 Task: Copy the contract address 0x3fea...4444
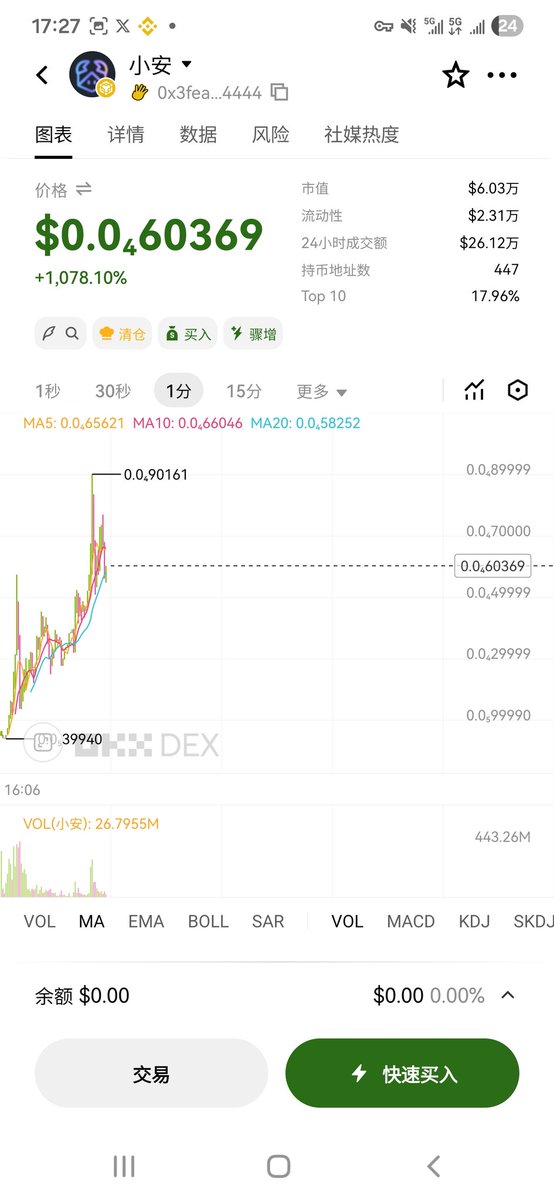click(280, 93)
